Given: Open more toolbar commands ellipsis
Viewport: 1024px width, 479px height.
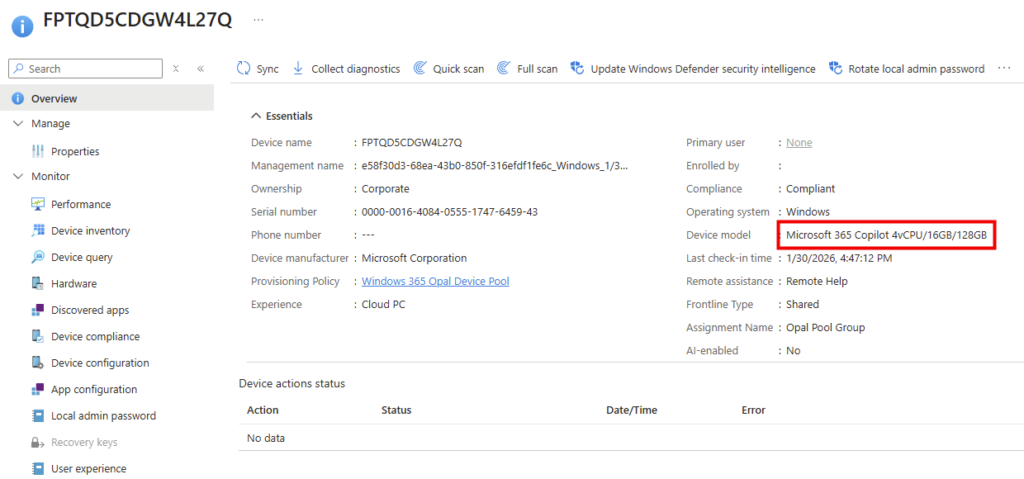Looking at the screenshot, I should tap(1004, 69).
